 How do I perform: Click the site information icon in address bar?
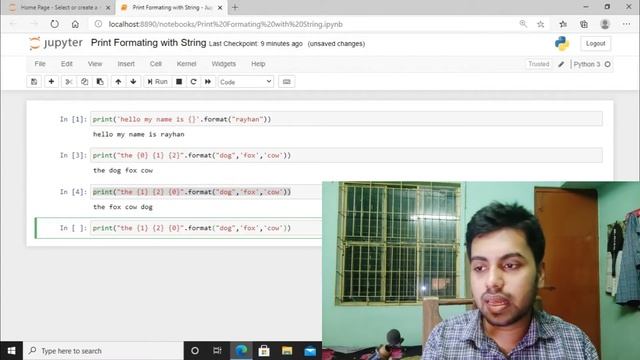coord(98,24)
